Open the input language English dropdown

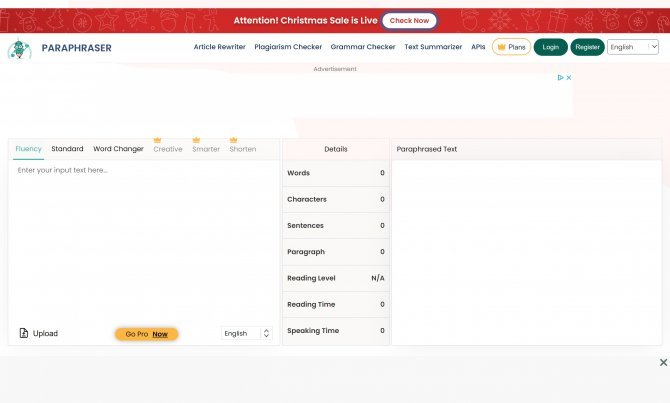(x=247, y=333)
